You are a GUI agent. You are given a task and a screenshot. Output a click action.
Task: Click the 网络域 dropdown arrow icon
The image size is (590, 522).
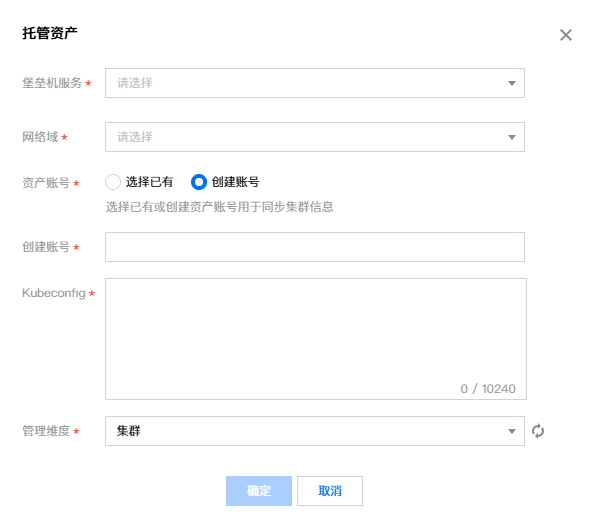tap(512, 137)
